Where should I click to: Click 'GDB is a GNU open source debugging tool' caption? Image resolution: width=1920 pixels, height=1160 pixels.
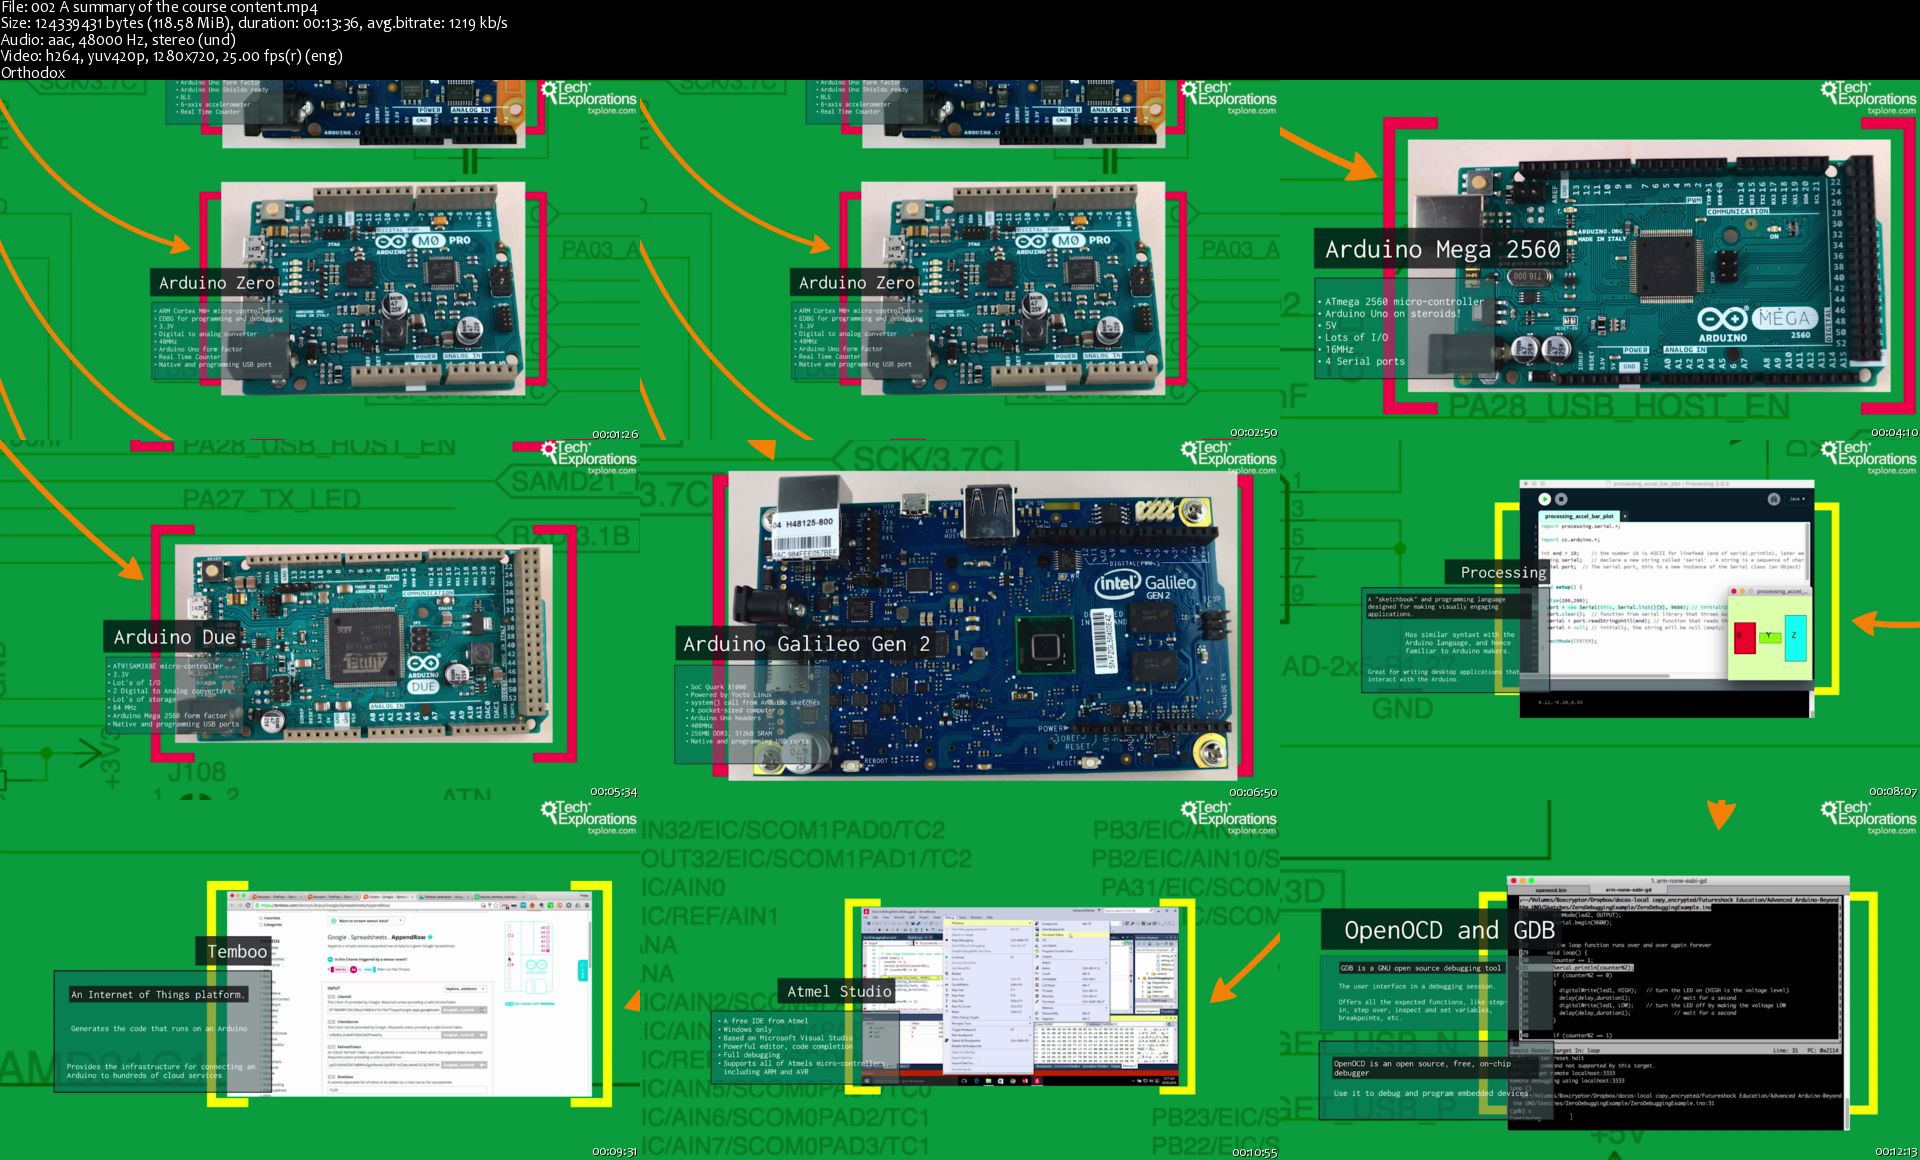[1419, 968]
